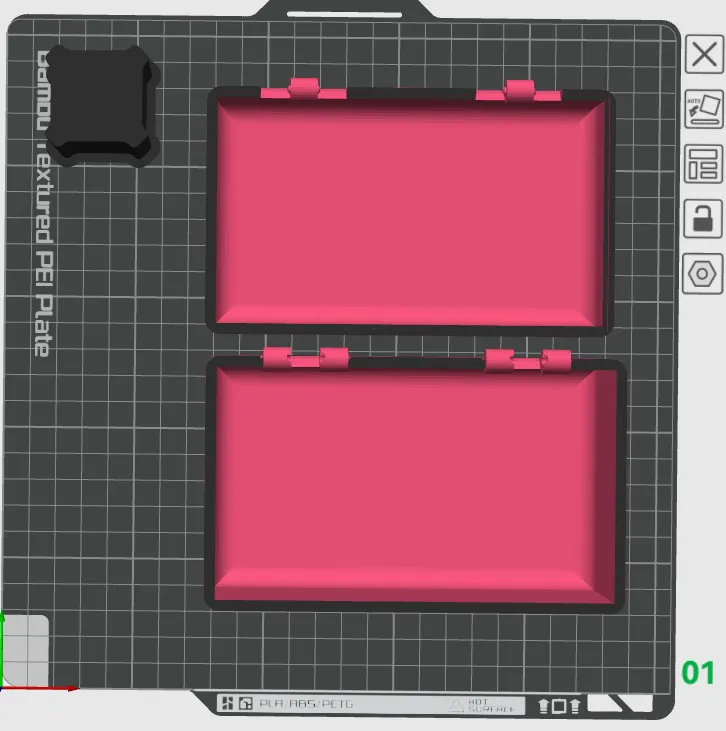Click the plate number 01 label
This screenshot has height=731, width=726.
coord(698,673)
